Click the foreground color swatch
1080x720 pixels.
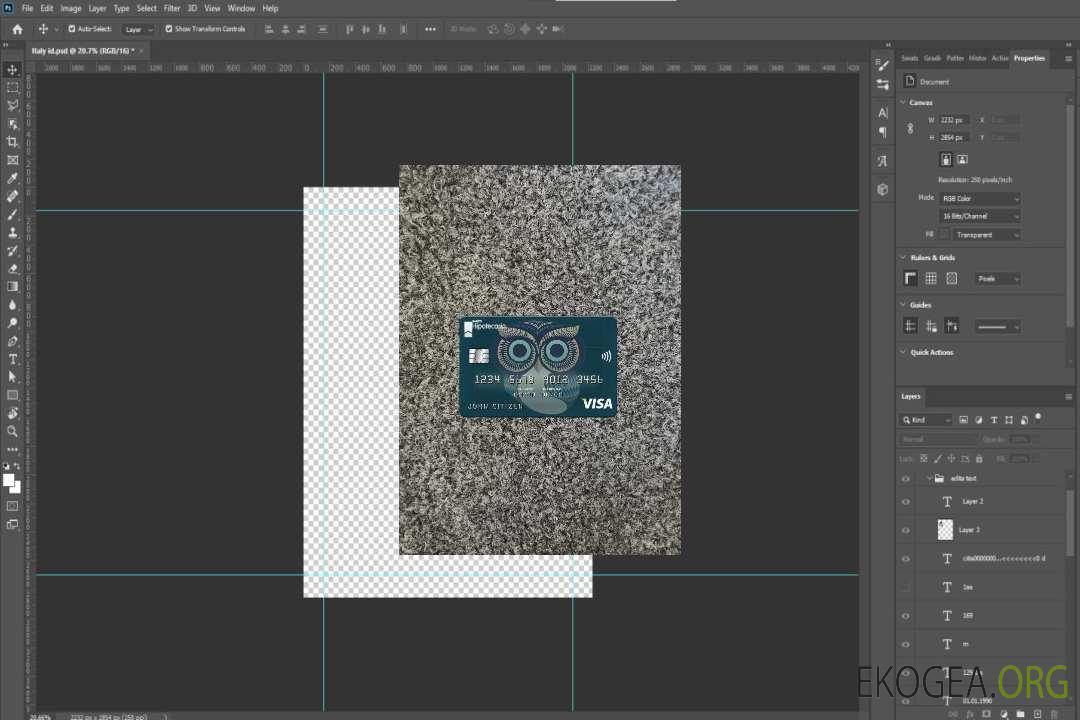pos(9,480)
